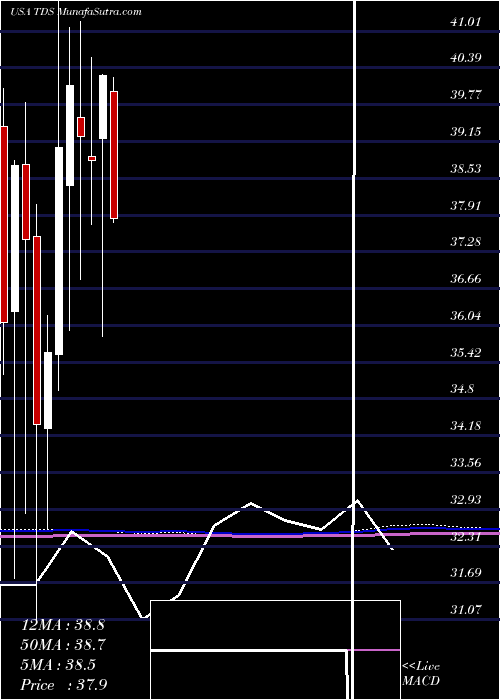Click the 39.77 price axis label

pyautogui.click(x=466, y=95)
